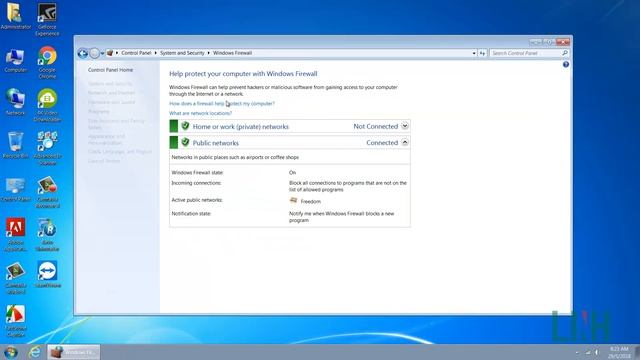The width and height of the screenshot is (640, 360).
Task: Click the 'Not Connected' status text
Action: pyautogui.click(x=376, y=127)
